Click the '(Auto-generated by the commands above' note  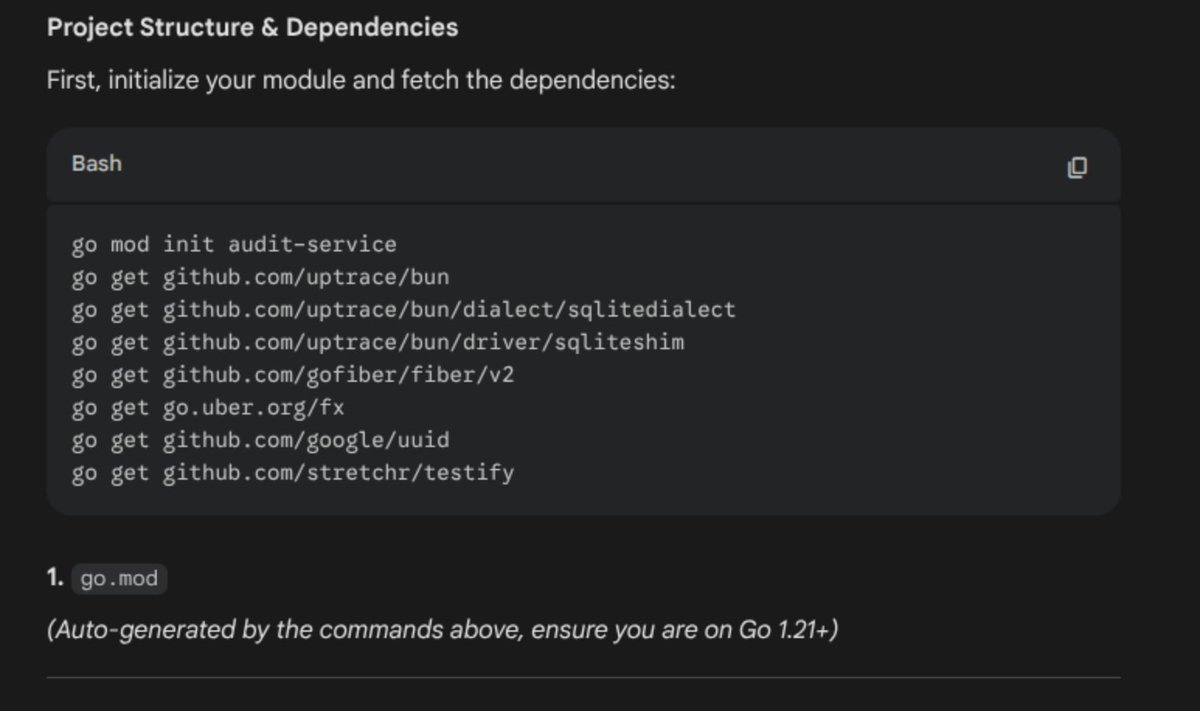(x=441, y=631)
